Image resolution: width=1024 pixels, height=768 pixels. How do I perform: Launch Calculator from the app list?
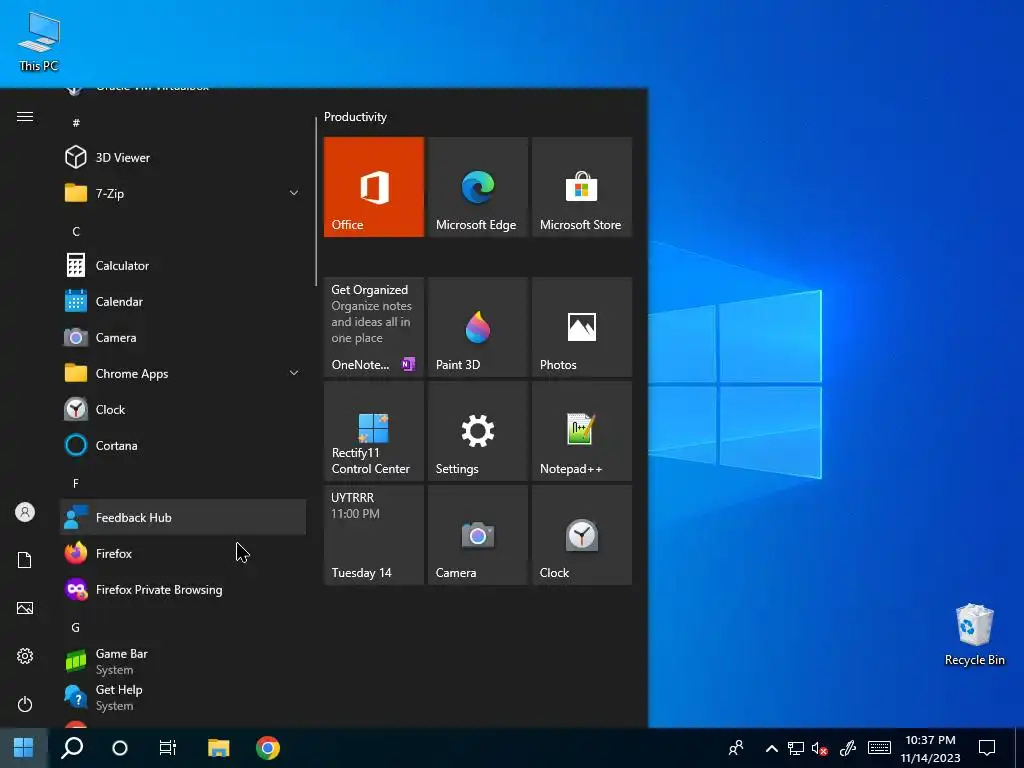coord(183,266)
